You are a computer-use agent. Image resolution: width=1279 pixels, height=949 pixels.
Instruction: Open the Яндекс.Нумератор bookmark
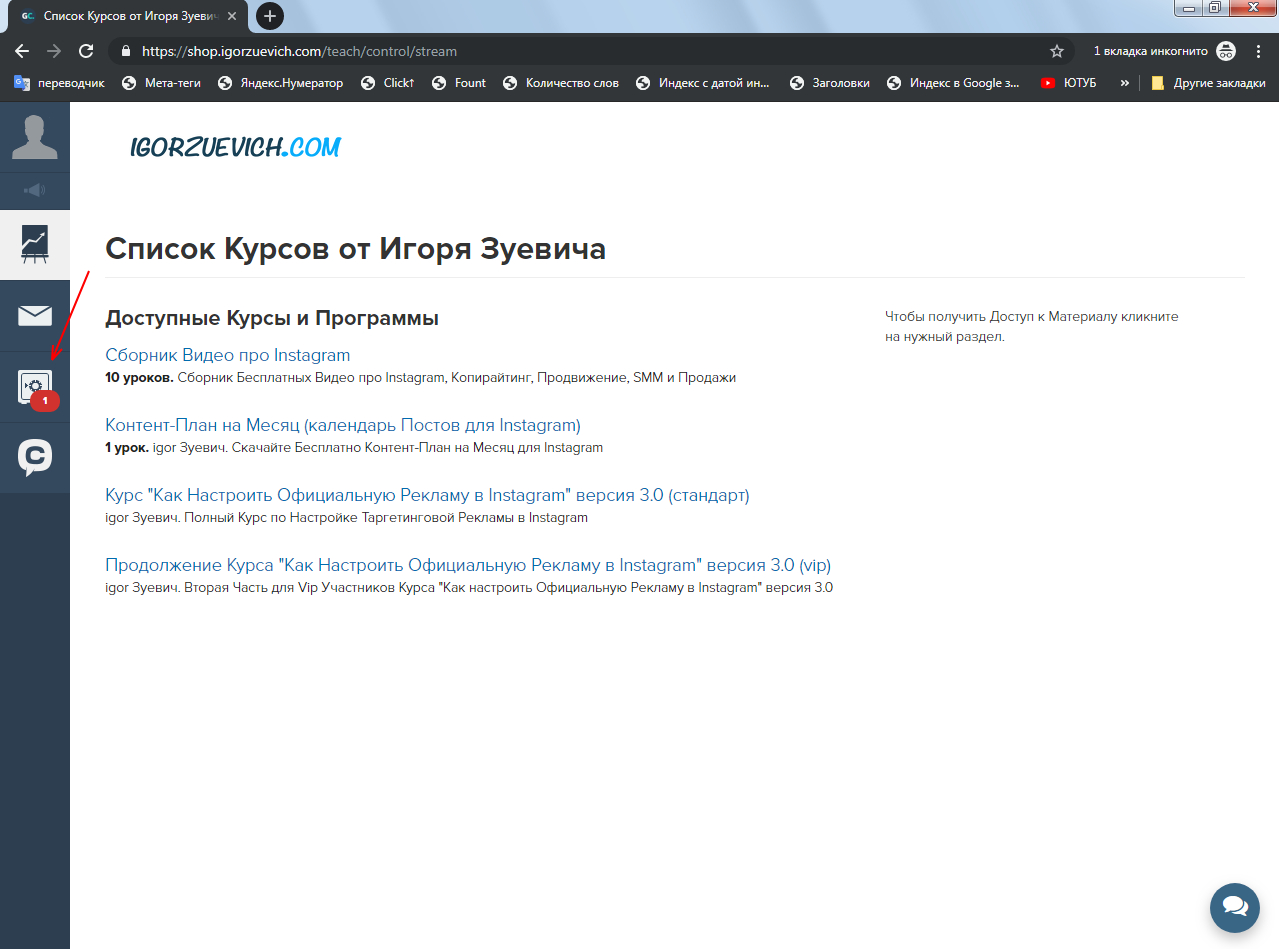(x=280, y=83)
